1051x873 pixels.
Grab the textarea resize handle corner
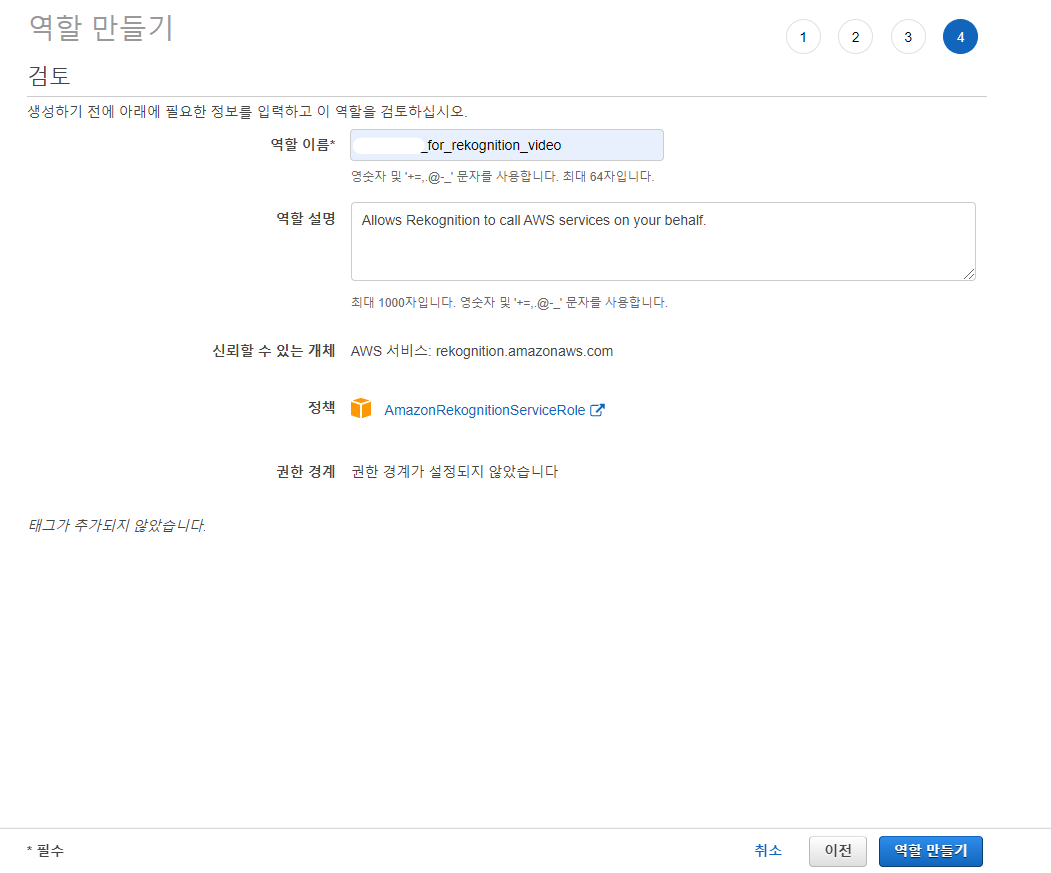(969, 274)
